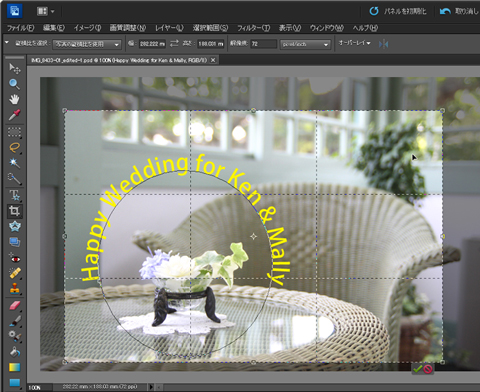
Task: Click the right-middle crop handle
Action: coord(443,236)
